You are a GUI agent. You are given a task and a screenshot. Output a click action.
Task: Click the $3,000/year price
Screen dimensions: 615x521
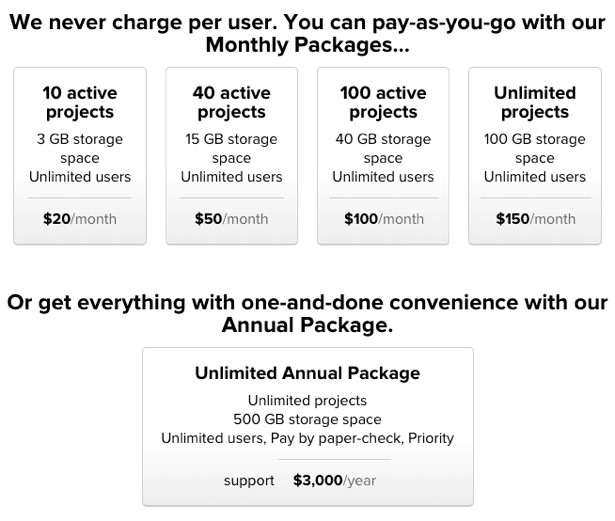pos(334,481)
